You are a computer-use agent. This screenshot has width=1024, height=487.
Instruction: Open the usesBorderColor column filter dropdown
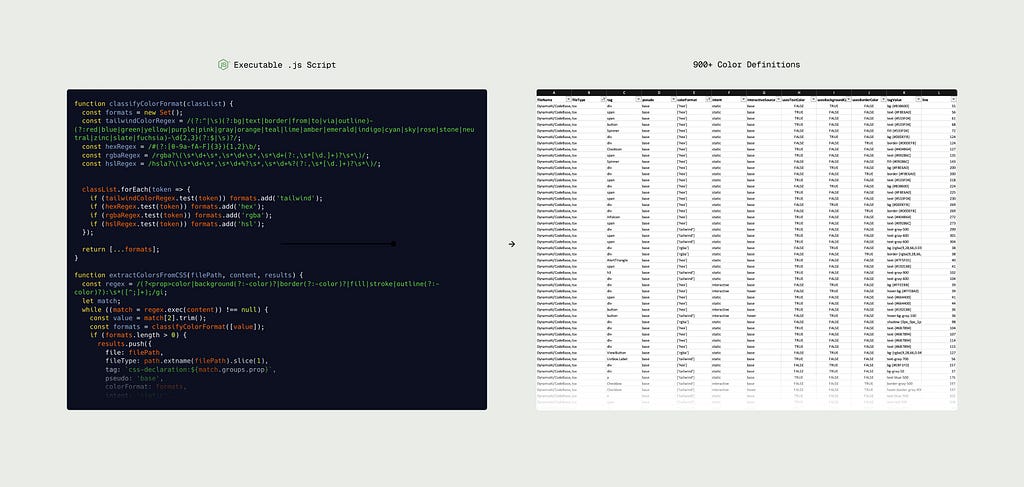point(884,99)
